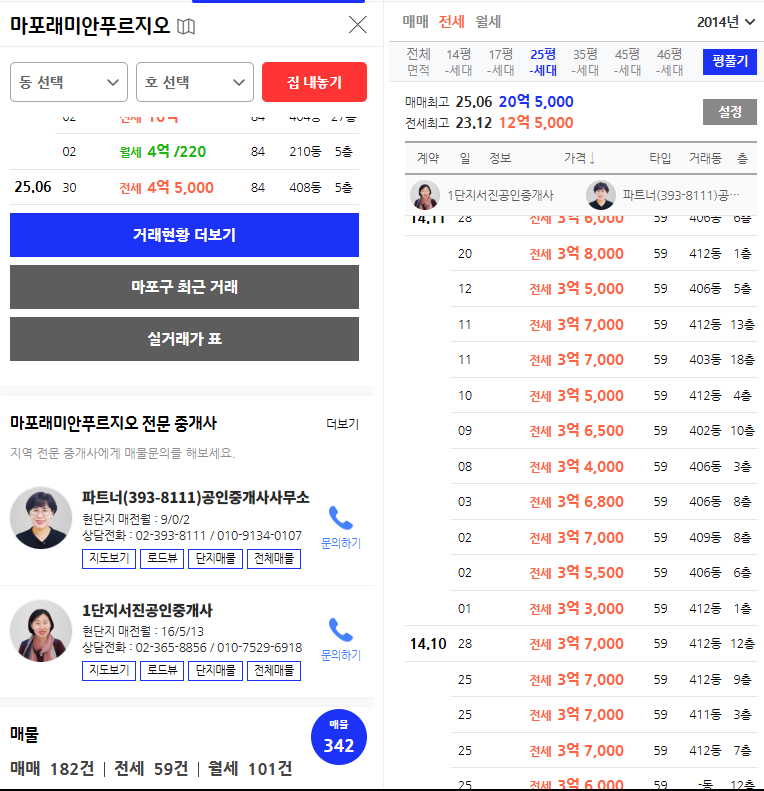This screenshot has width=764, height=791.
Task: Click the 평풀기 button
Action: tap(730, 62)
